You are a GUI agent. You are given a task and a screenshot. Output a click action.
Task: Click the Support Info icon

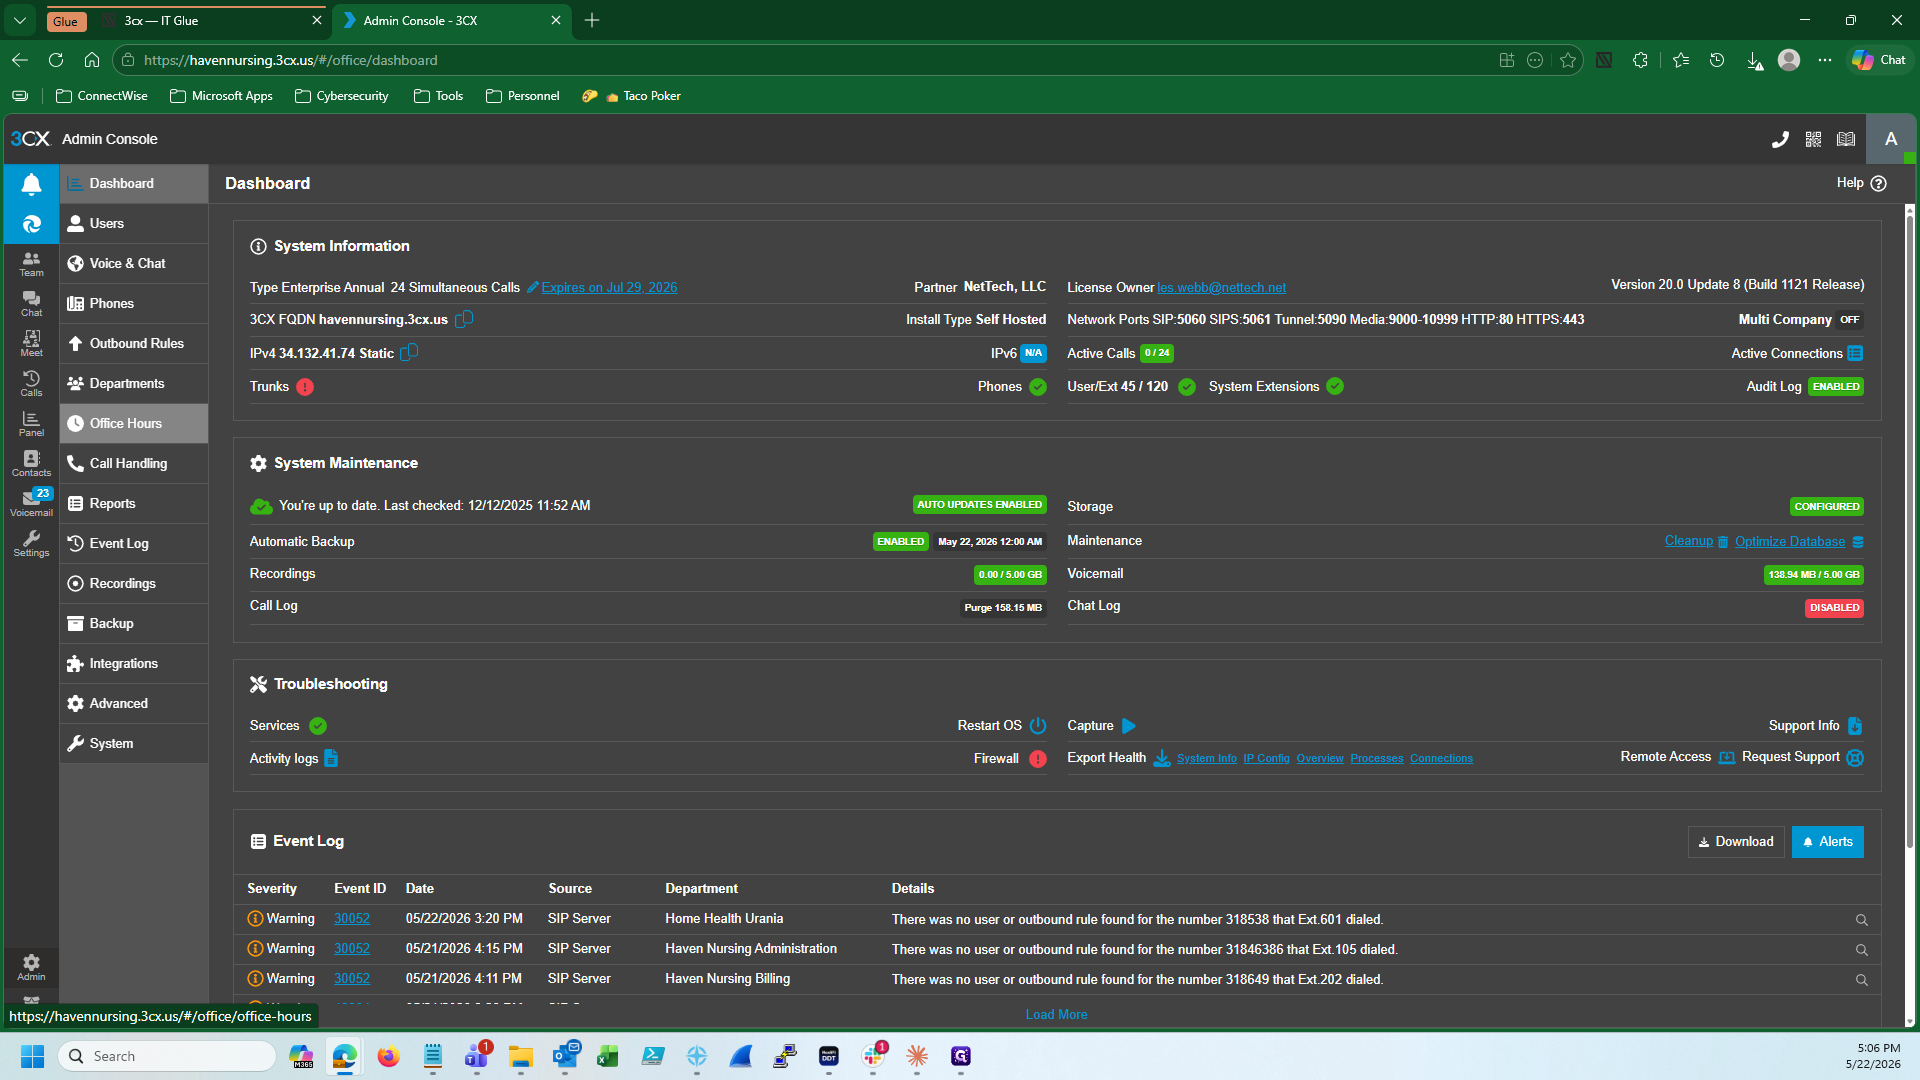1855,726
